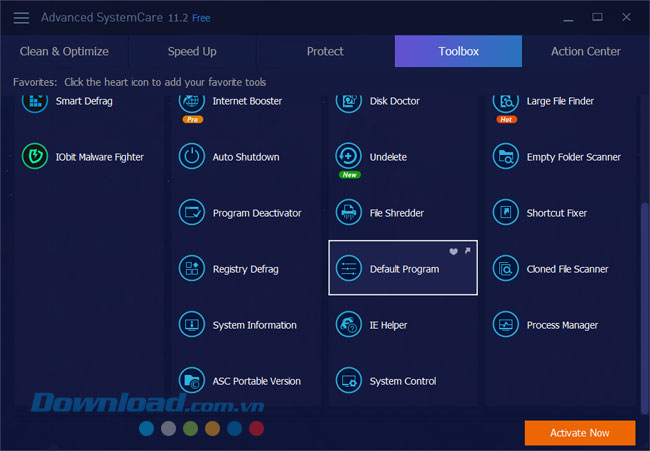Click the Shortcut Fixer label
The height and width of the screenshot is (451, 650).
tap(557, 213)
